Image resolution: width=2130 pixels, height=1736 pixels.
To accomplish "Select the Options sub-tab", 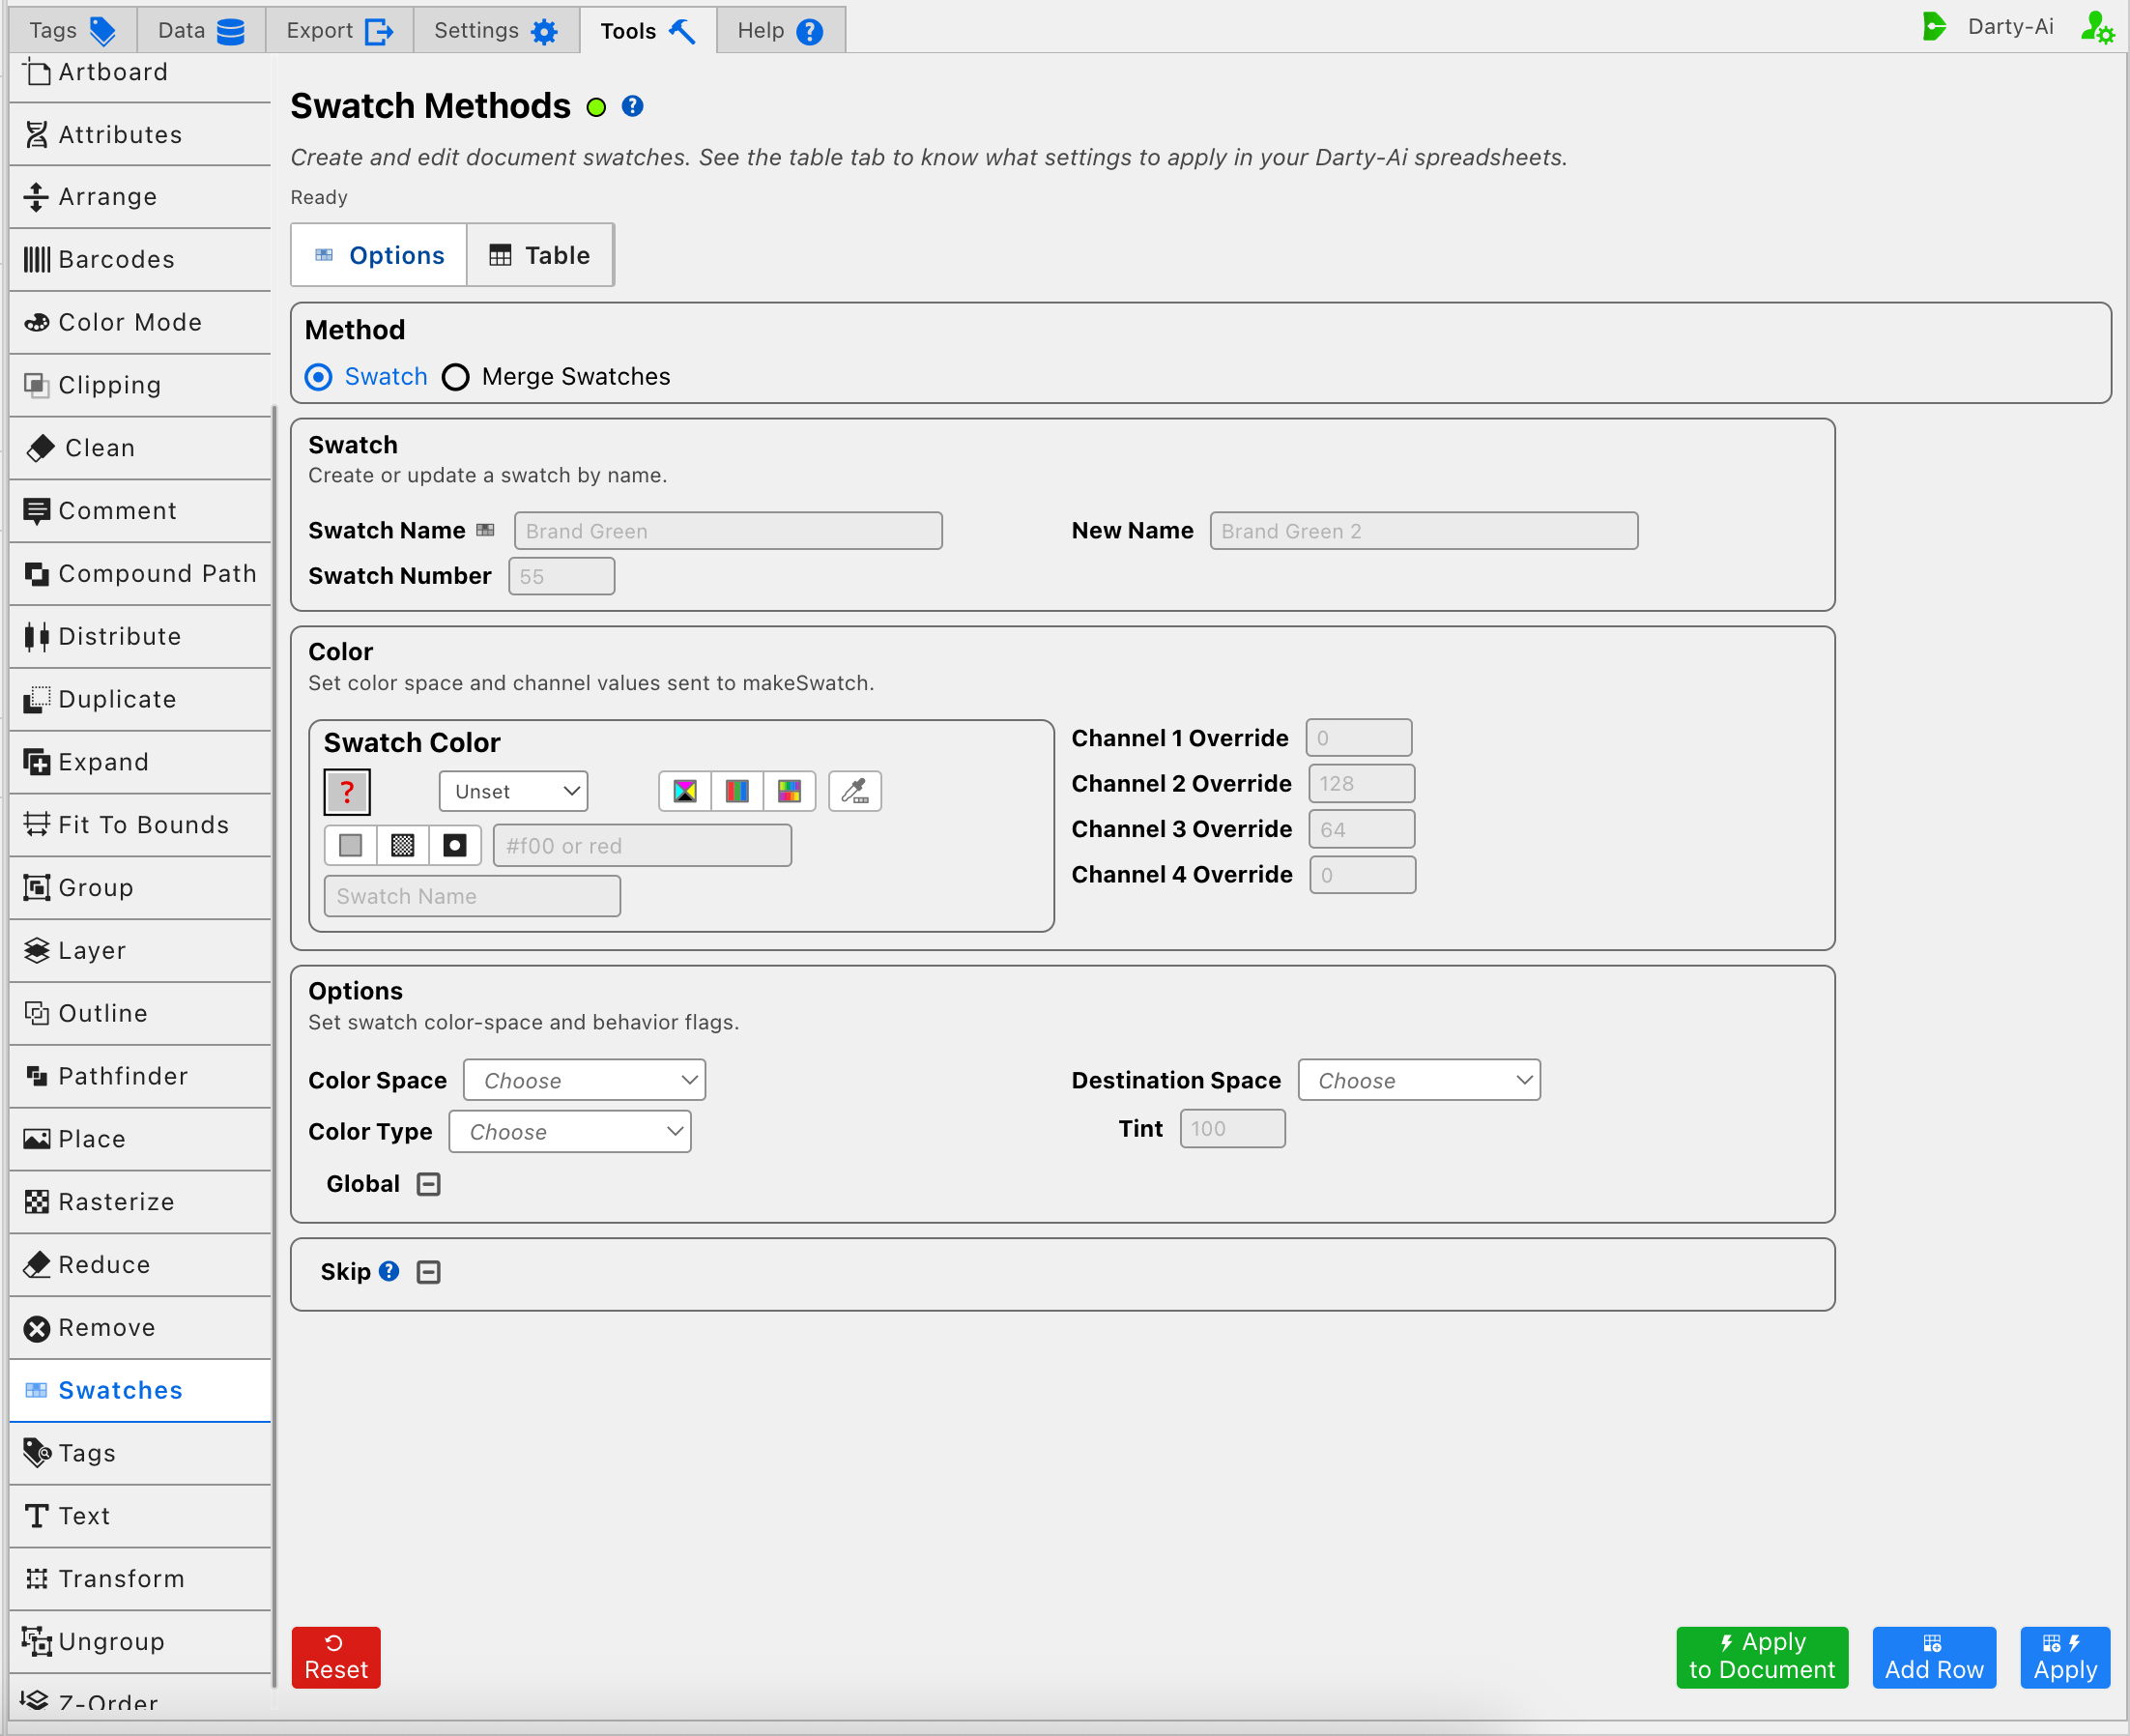I will click(x=379, y=255).
